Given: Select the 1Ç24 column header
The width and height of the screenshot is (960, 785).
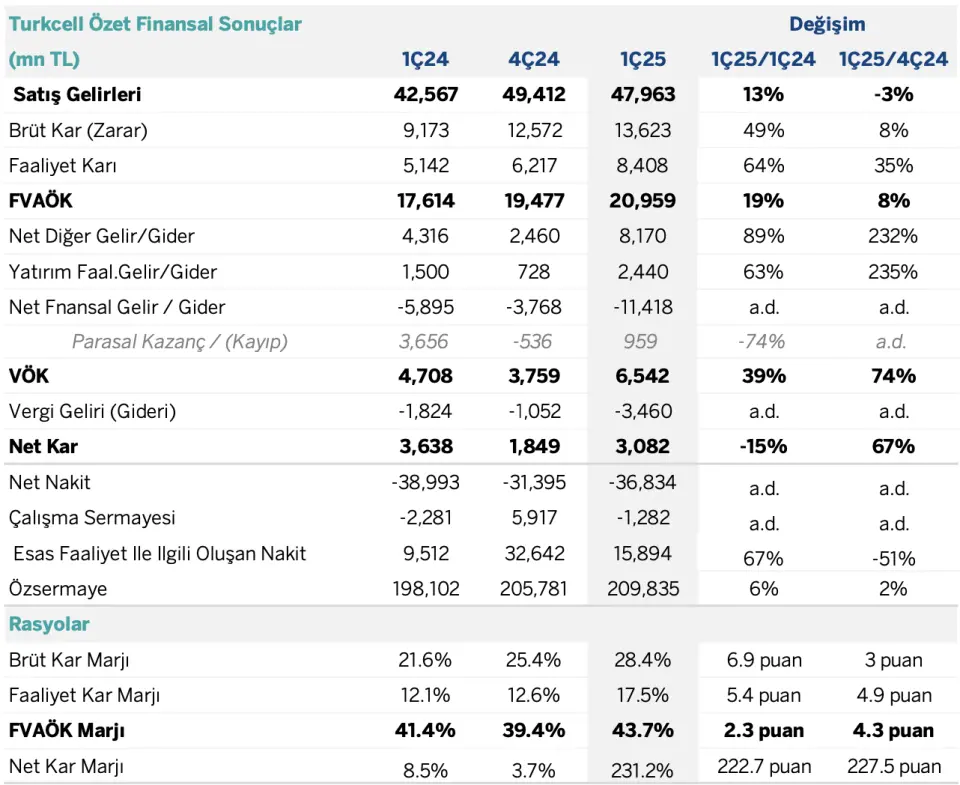Looking at the screenshot, I should click(425, 59).
